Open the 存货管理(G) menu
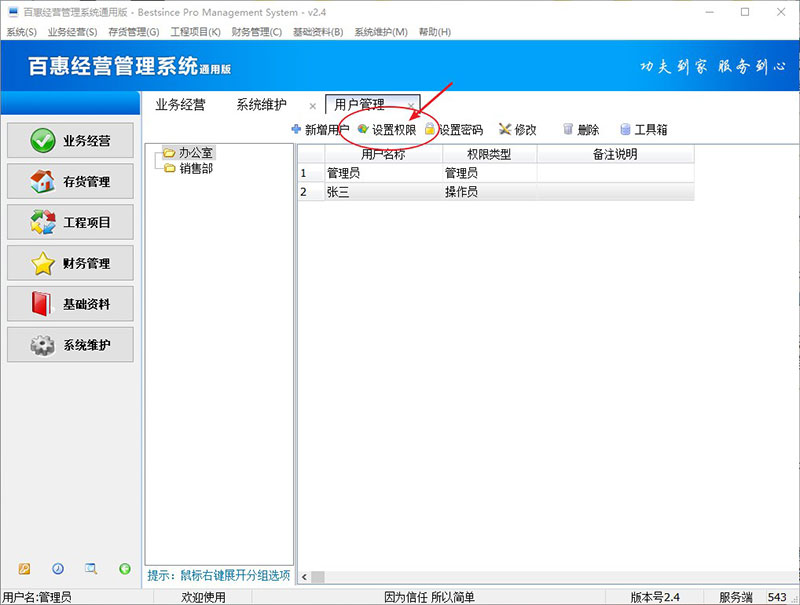800x605 pixels. click(134, 32)
